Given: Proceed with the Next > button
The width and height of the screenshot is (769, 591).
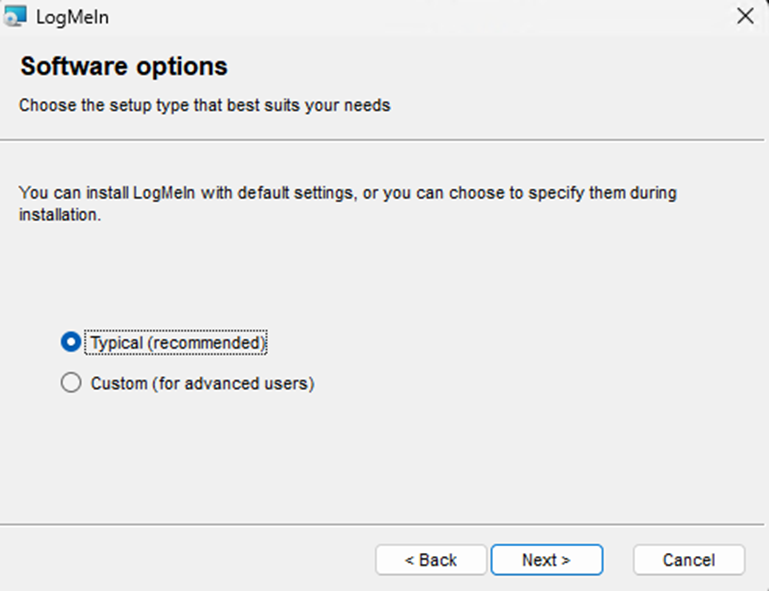Looking at the screenshot, I should (546, 560).
